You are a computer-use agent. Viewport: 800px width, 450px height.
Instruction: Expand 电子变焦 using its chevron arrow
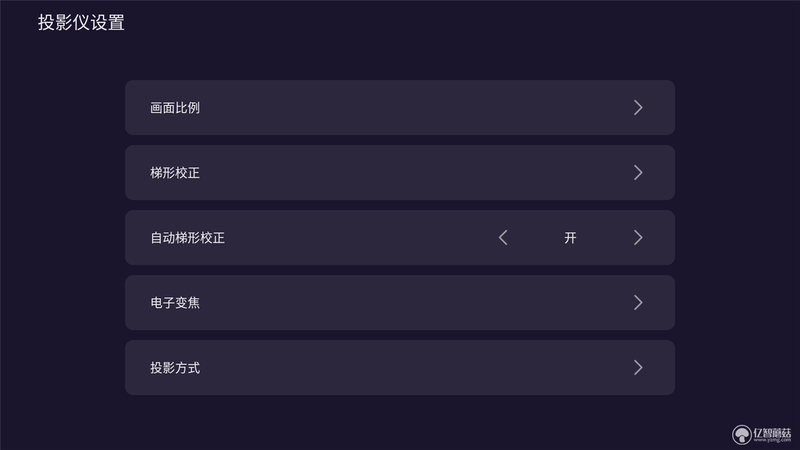pyautogui.click(x=638, y=303)
